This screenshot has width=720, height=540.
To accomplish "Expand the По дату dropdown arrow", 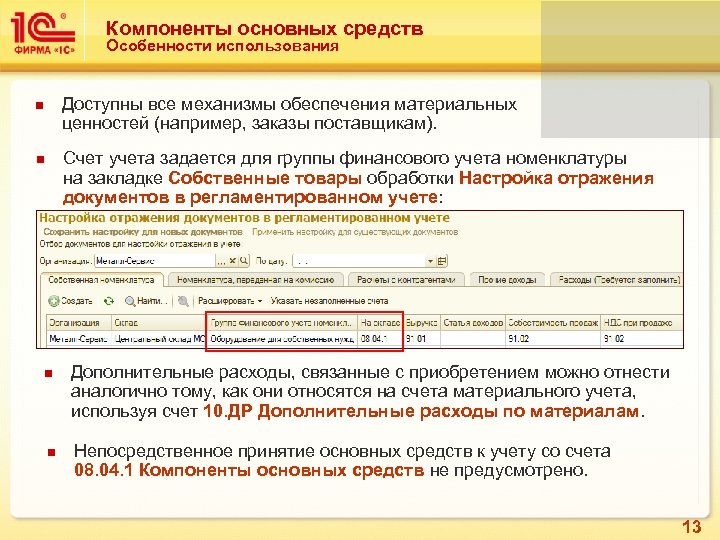I will click(x=430, y=261).
